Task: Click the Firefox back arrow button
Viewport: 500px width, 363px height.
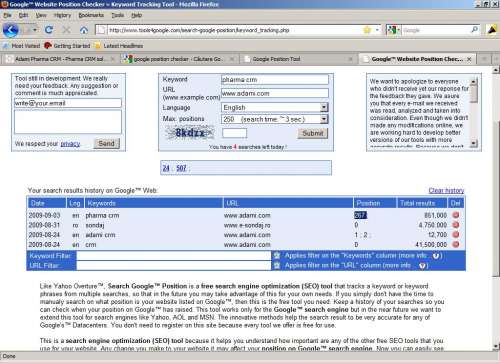Action: tap(11, 30)
